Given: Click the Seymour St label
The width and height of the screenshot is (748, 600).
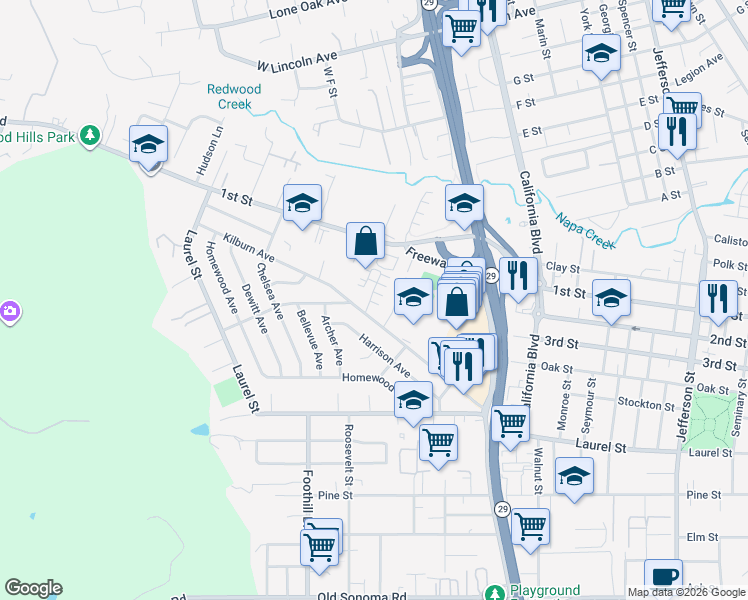Looking at the screenshot, I should point(589,406).
